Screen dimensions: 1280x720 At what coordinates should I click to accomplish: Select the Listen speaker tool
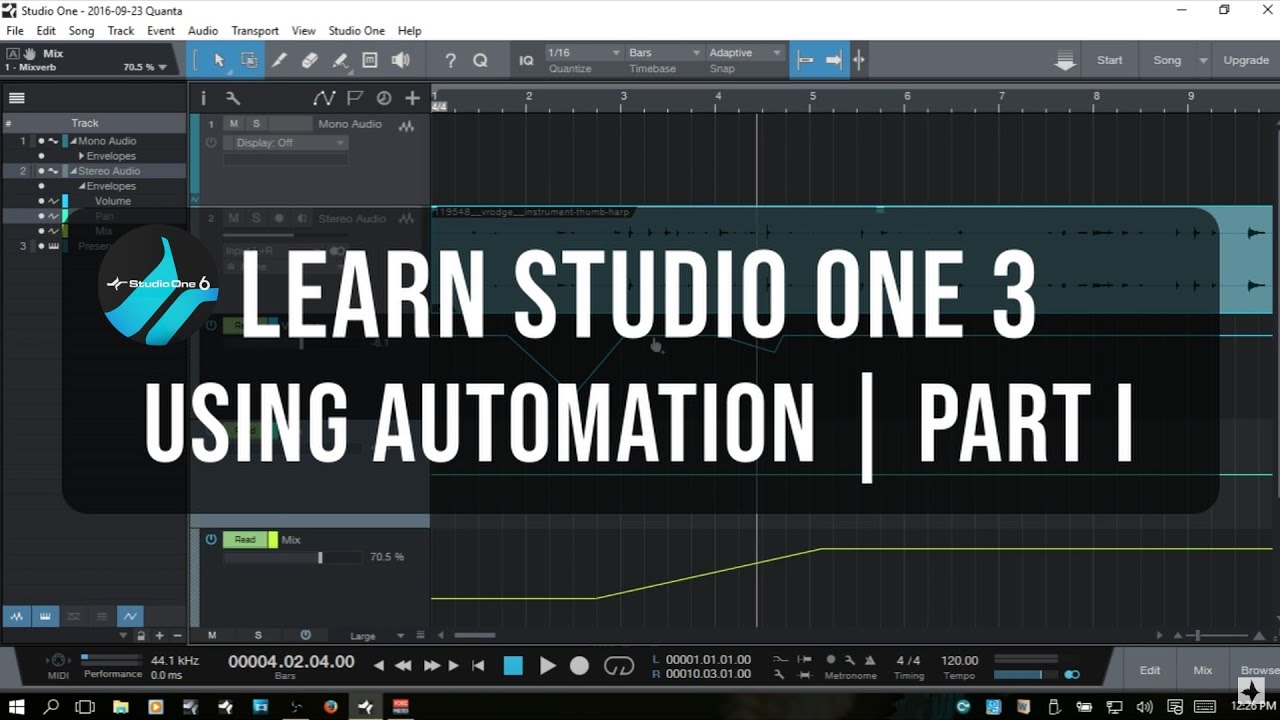point(401,60)
